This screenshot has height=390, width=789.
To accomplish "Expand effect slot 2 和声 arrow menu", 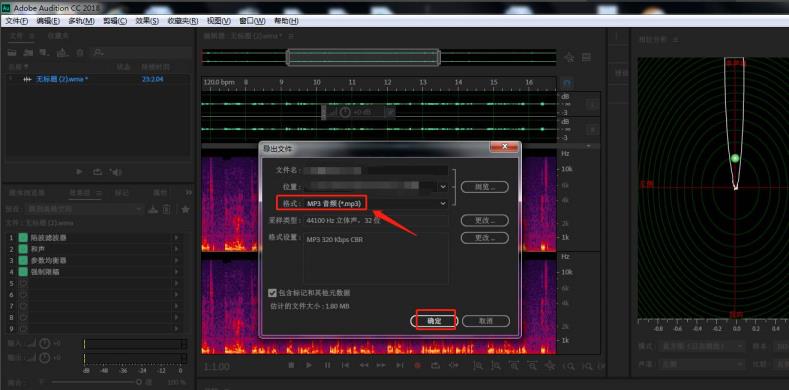I will [x=176, y=249].
